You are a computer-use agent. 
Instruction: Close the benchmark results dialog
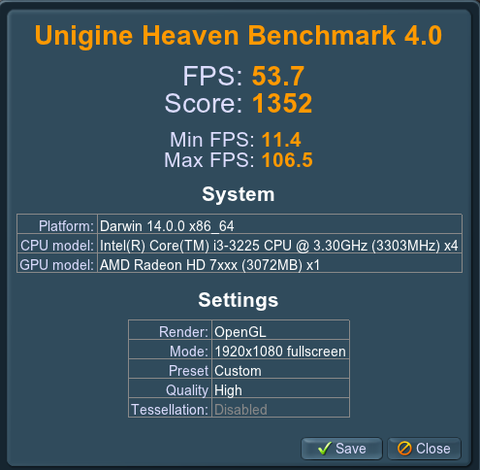424,448
